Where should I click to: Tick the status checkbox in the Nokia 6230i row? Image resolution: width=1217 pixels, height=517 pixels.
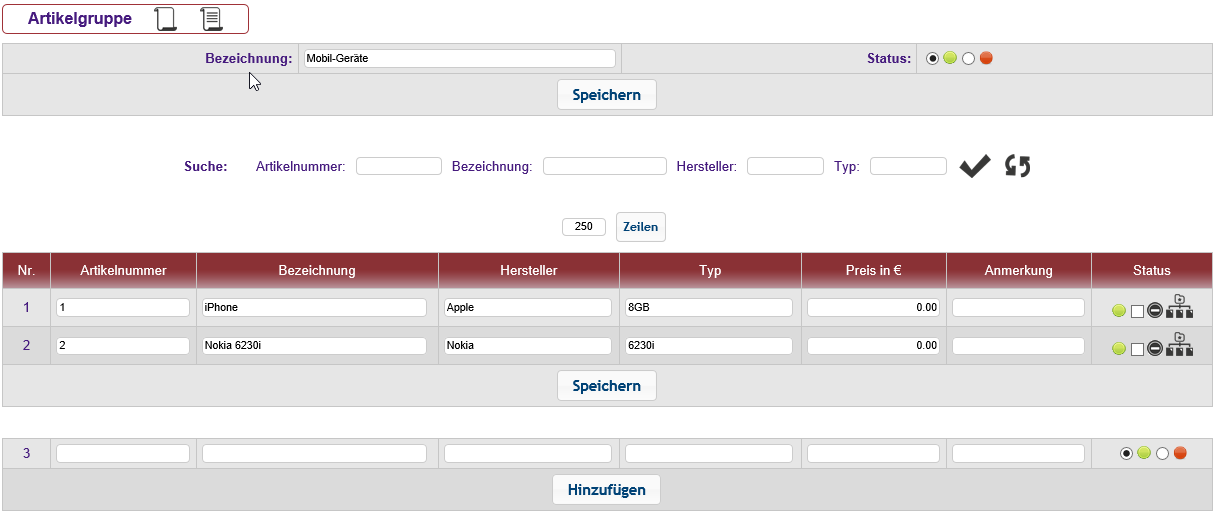coord(1137,349)
